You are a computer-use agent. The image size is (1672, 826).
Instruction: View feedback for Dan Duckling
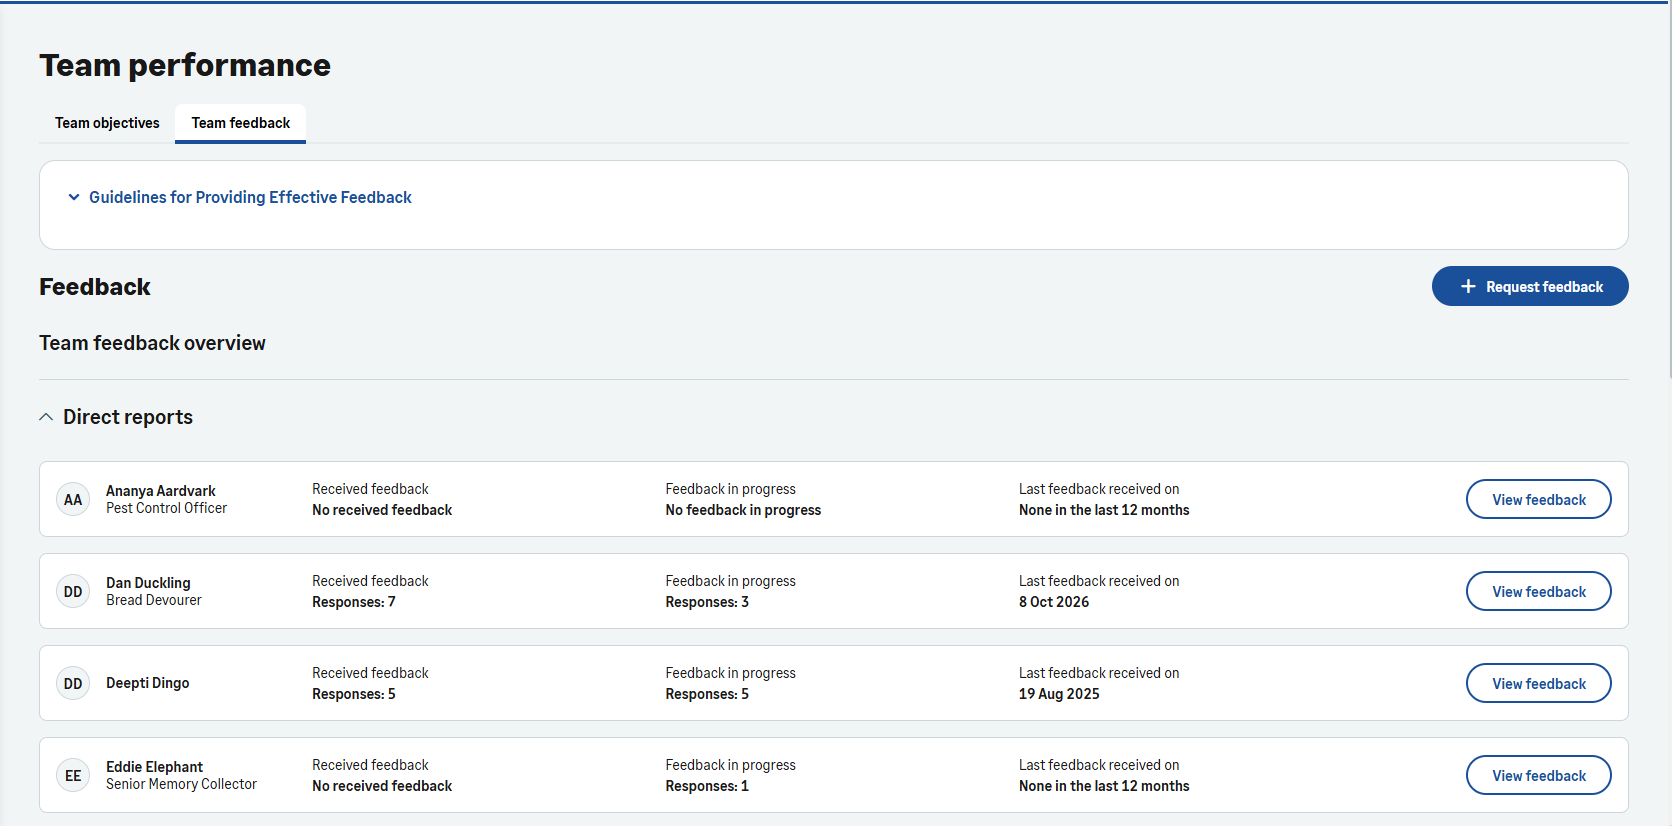(1538, 592)
